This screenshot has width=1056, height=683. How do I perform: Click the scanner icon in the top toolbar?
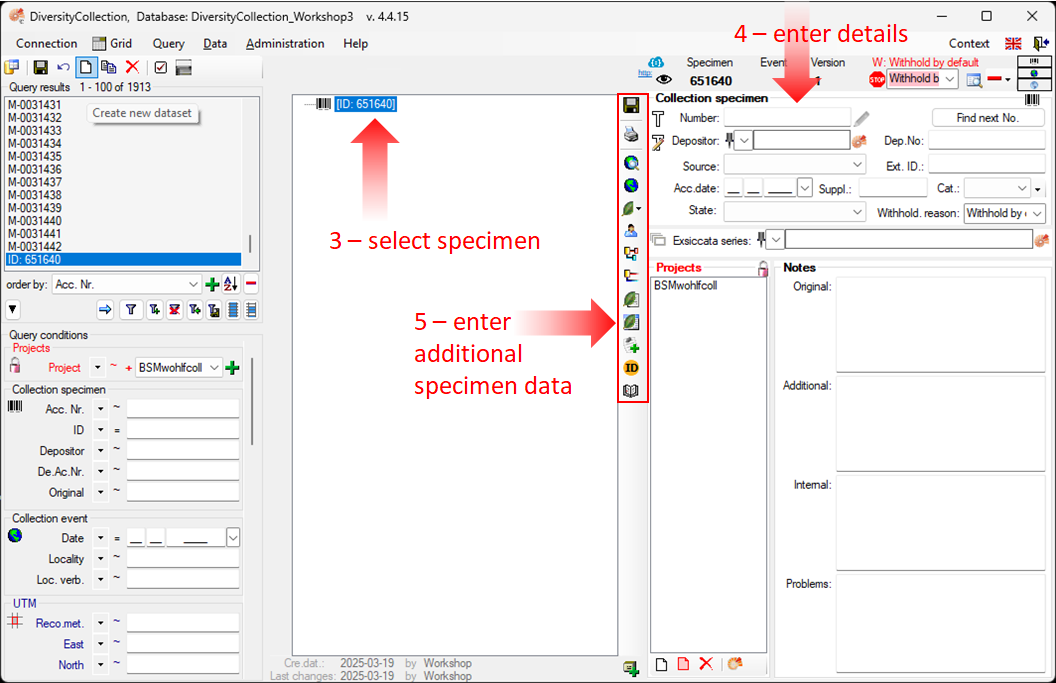click(183, 67)
